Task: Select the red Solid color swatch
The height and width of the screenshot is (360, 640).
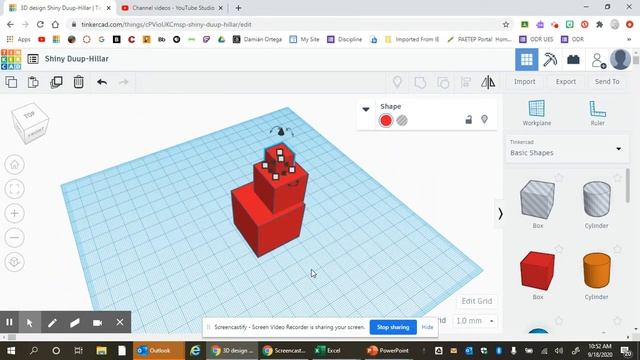Action: pyautogui.click(x=386, y=120)
